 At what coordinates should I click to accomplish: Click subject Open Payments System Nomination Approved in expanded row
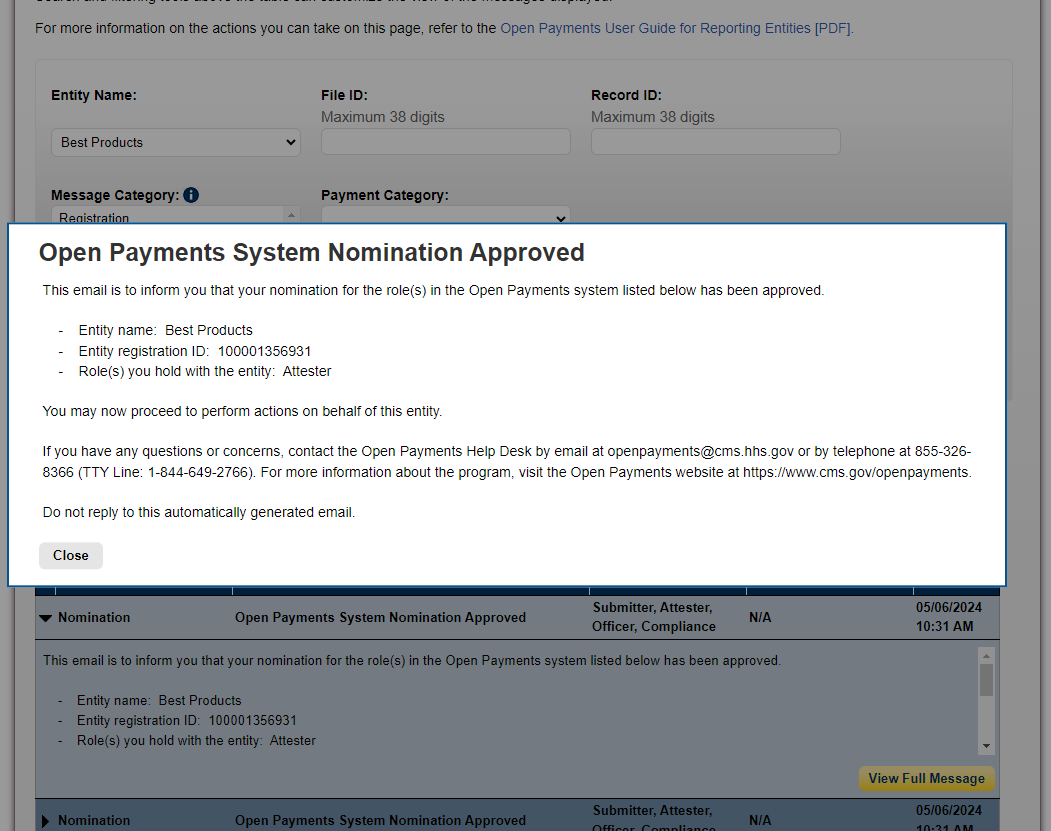click(380, 617)
